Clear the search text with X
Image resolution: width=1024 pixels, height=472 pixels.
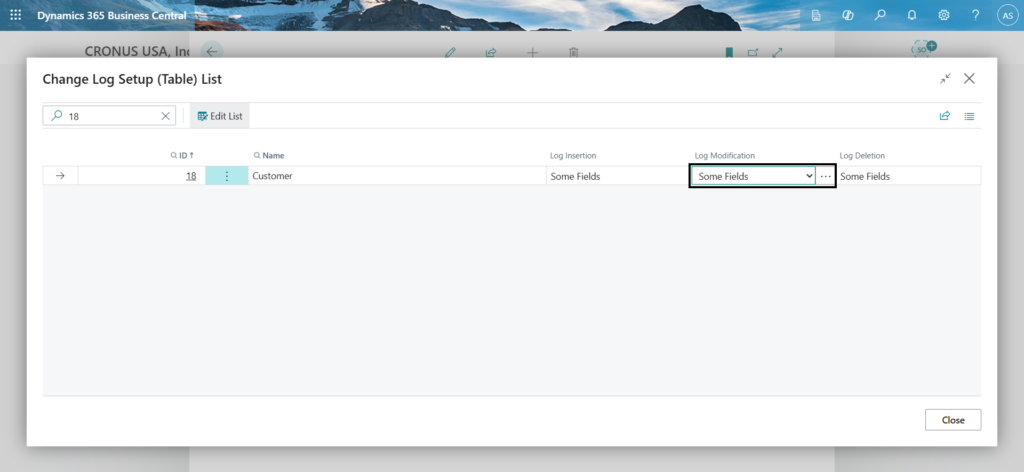pos(165,116)
